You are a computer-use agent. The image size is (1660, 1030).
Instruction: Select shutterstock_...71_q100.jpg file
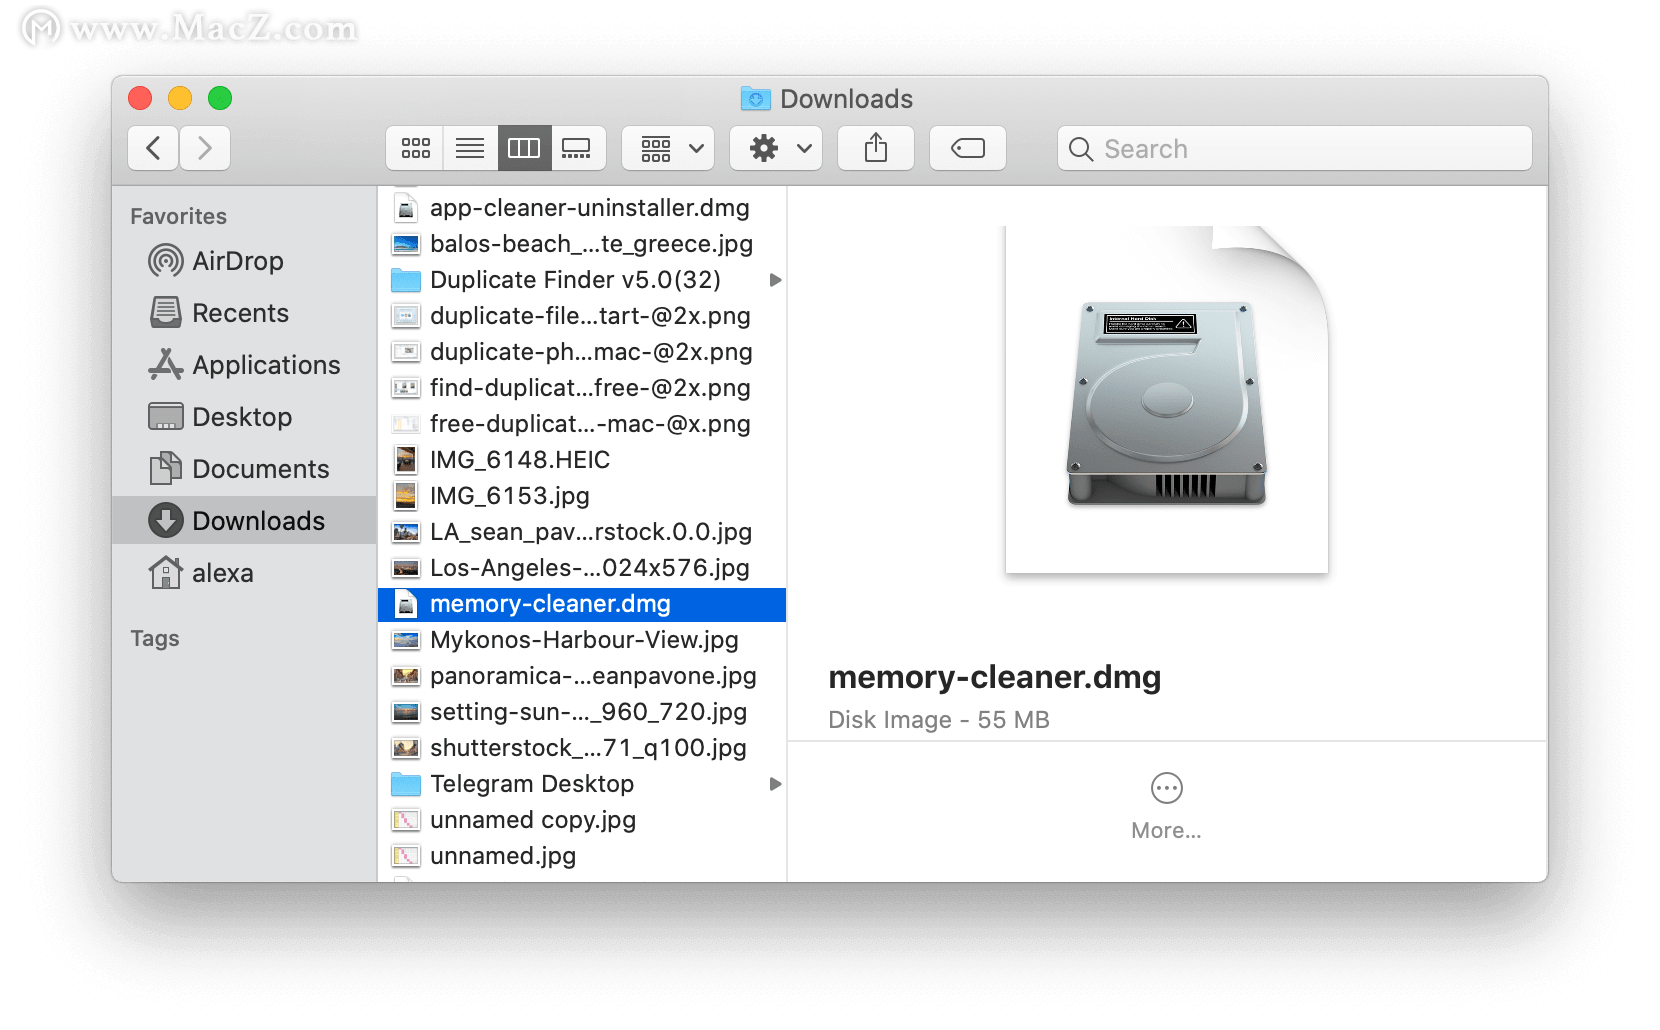pyautogui.click(x=582, y=748)
